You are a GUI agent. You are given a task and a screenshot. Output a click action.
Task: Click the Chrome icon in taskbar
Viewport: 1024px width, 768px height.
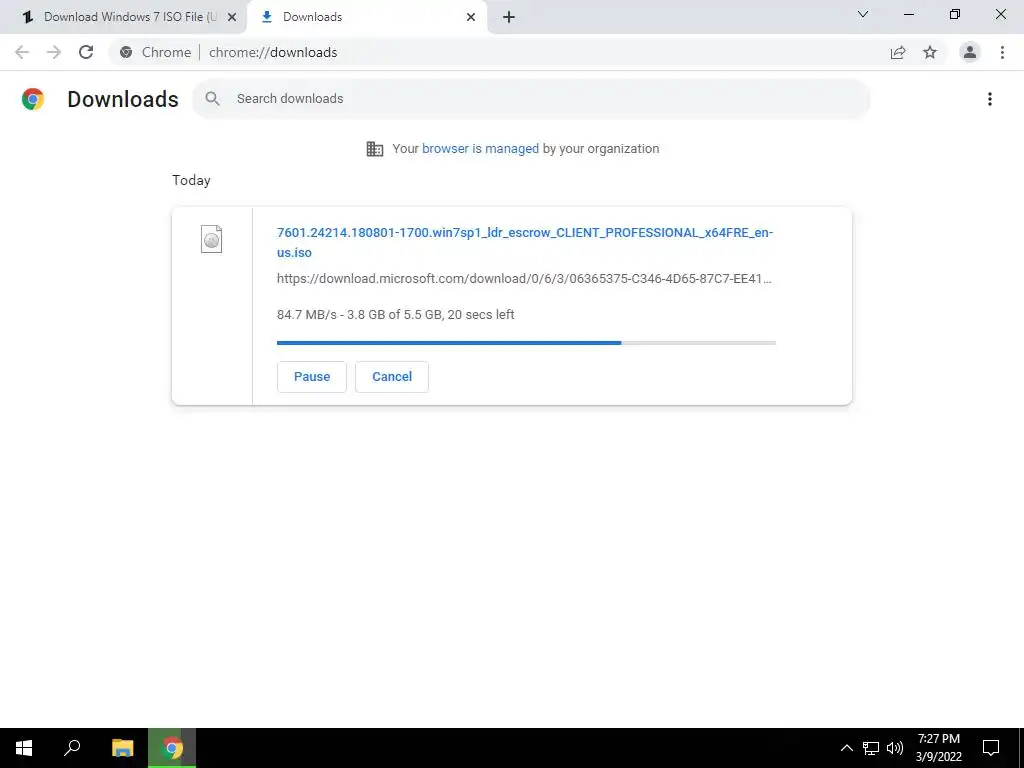point(172,748)
